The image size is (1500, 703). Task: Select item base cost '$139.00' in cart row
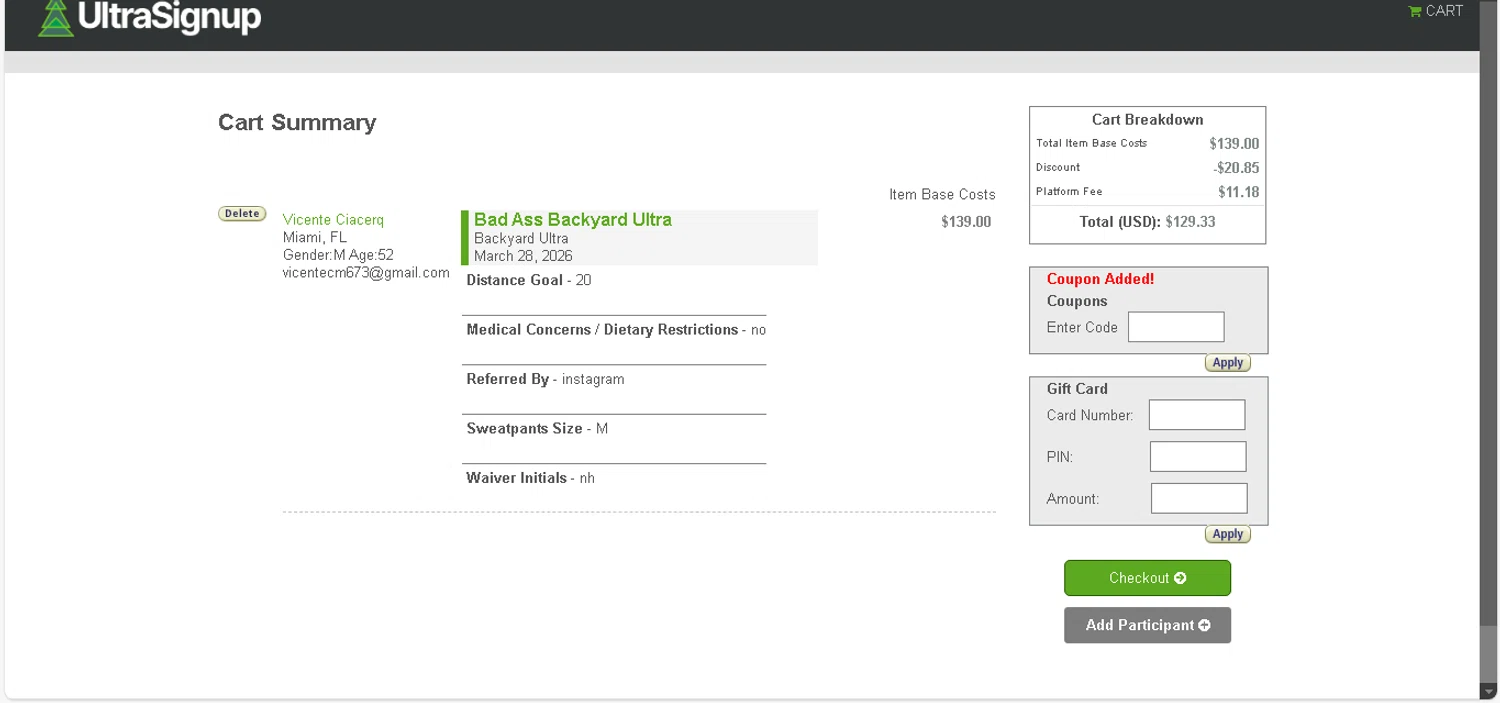pyautogui.click(x=966, y=222)
